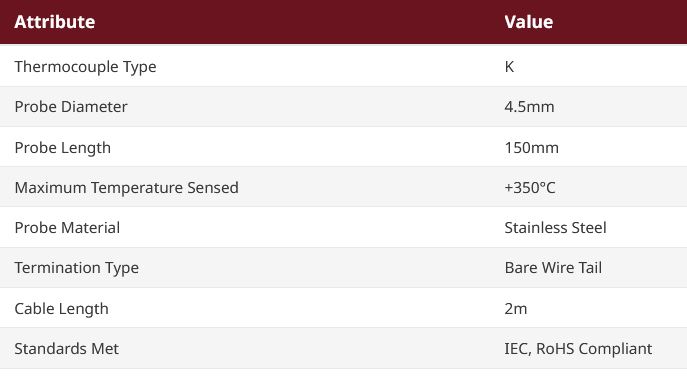Select the Probe Material attribute

[x=67, y=228]
